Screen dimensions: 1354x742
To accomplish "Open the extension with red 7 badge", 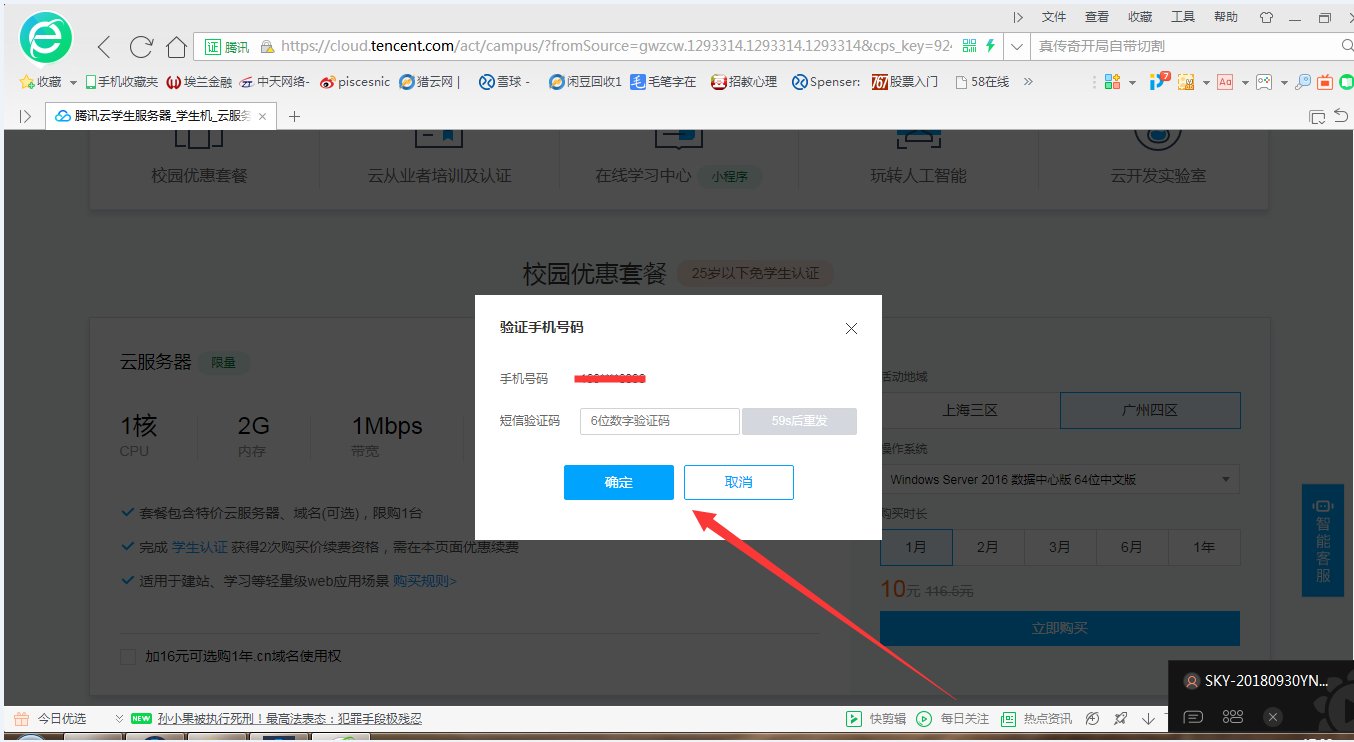I will point(1159,81).
